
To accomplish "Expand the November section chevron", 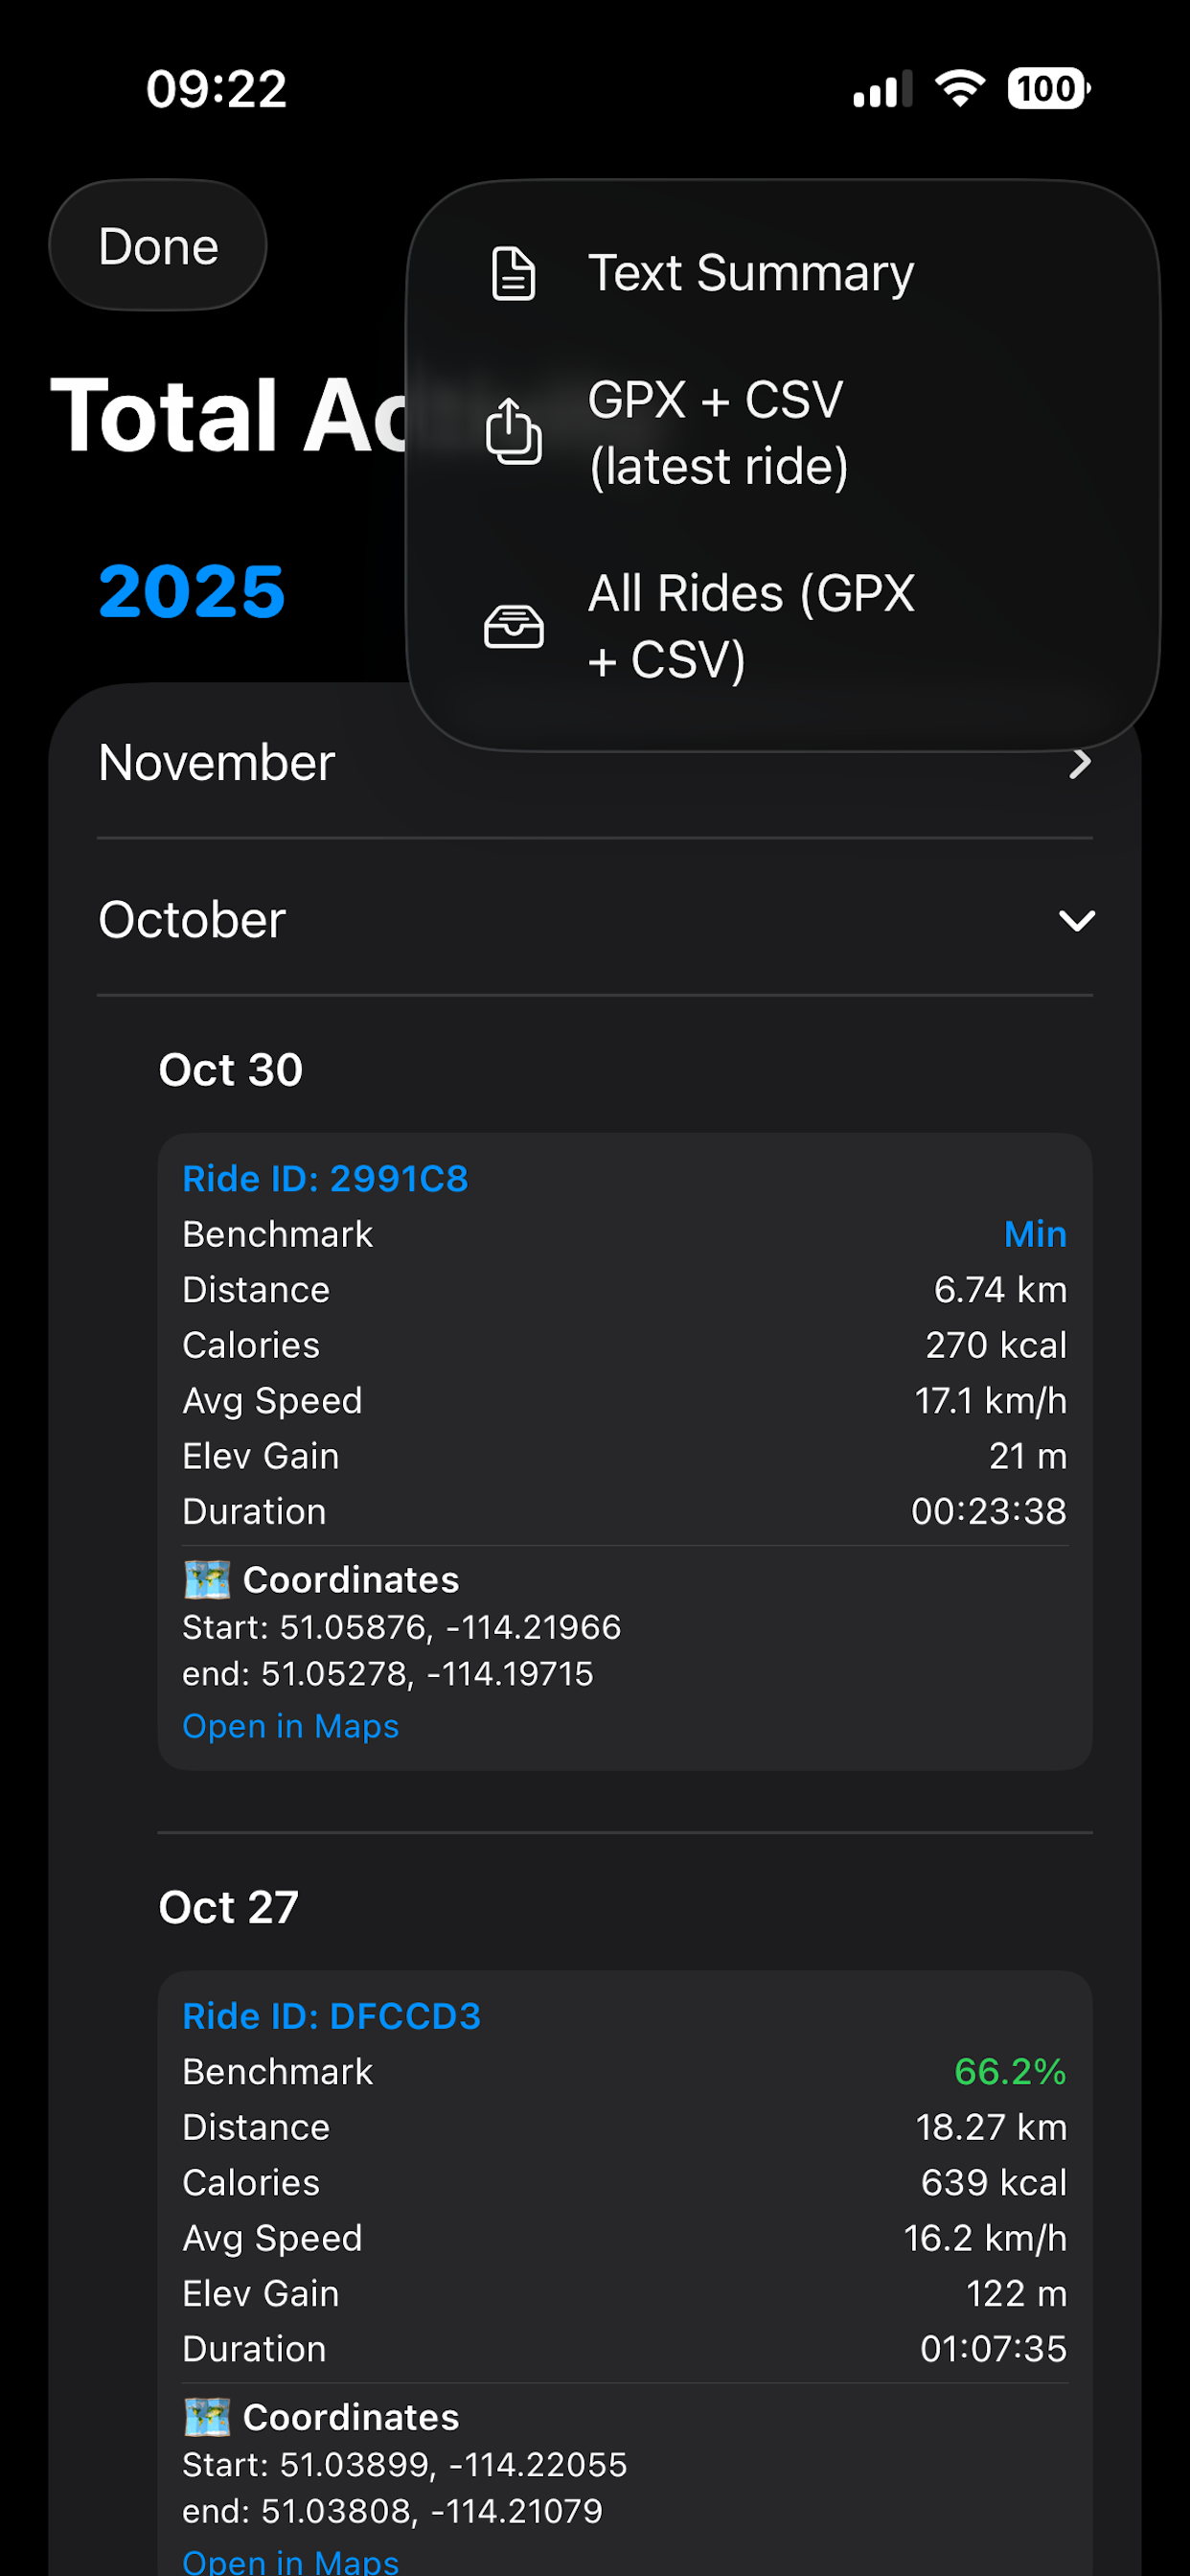I will pos(1079,764).
